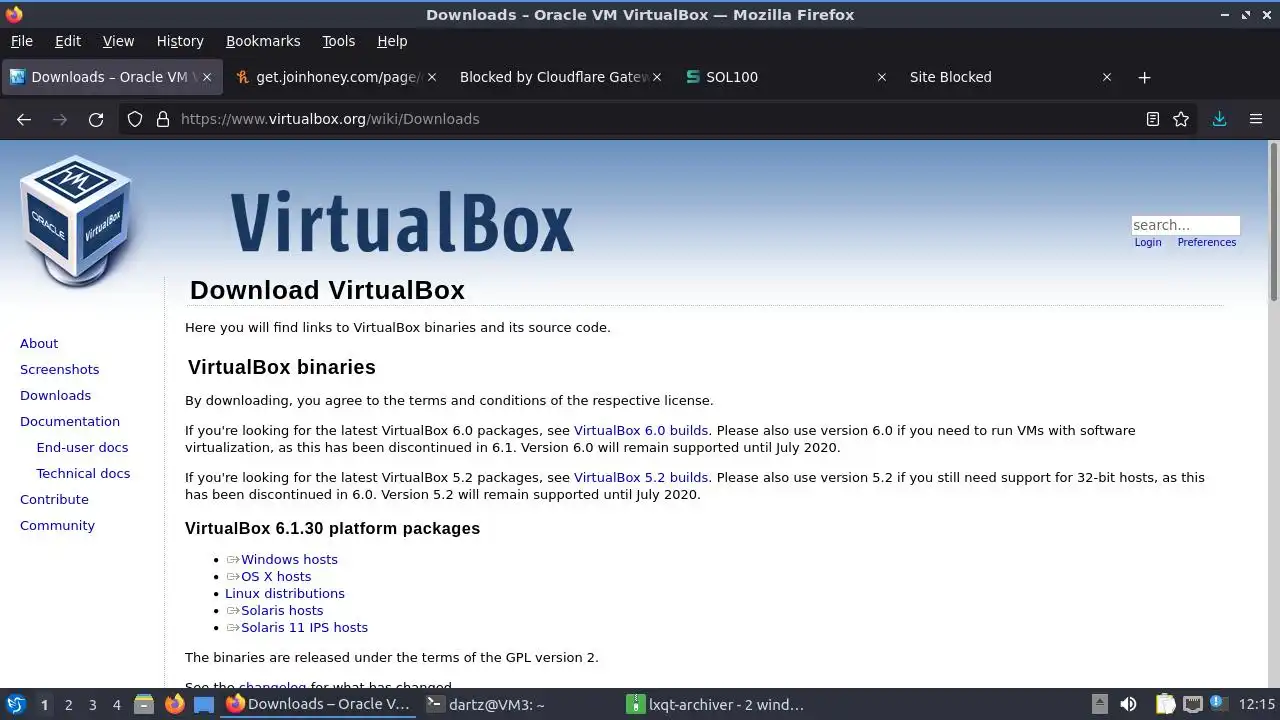
Task: Switch to virtual desktop 2
Action: click(x=68, y=705)
